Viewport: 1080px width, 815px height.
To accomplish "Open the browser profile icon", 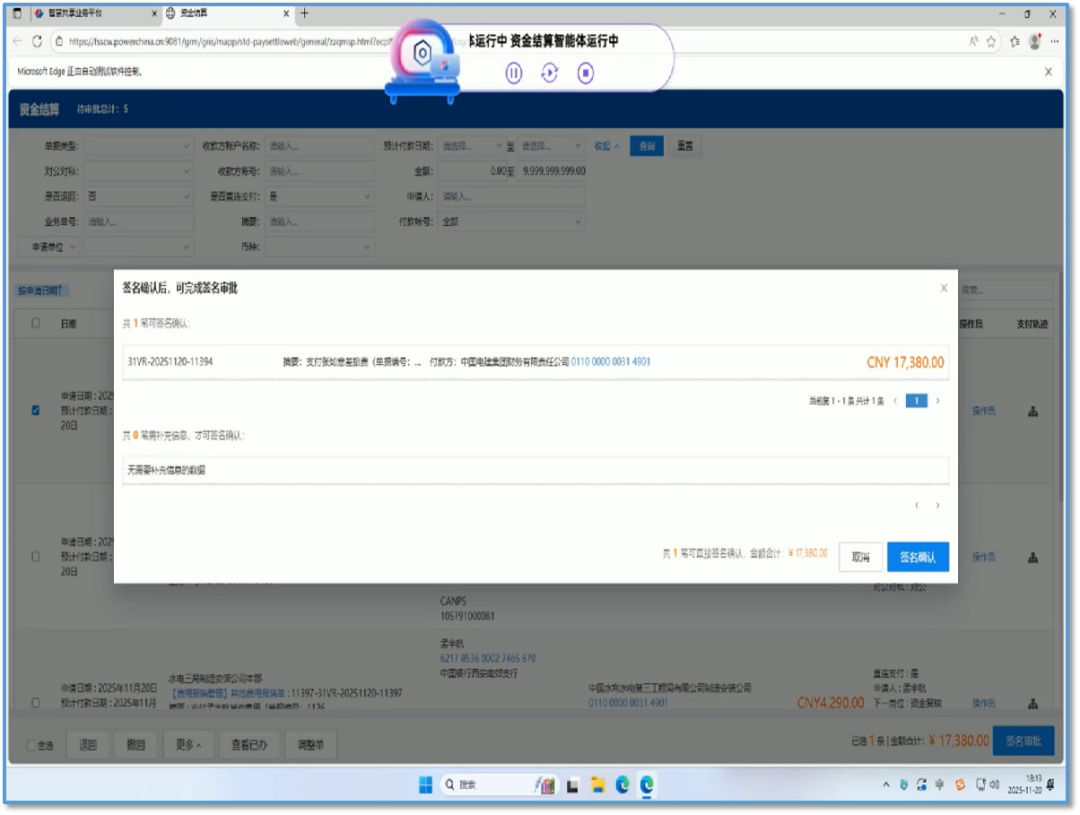I will (x=1035, y=41).
